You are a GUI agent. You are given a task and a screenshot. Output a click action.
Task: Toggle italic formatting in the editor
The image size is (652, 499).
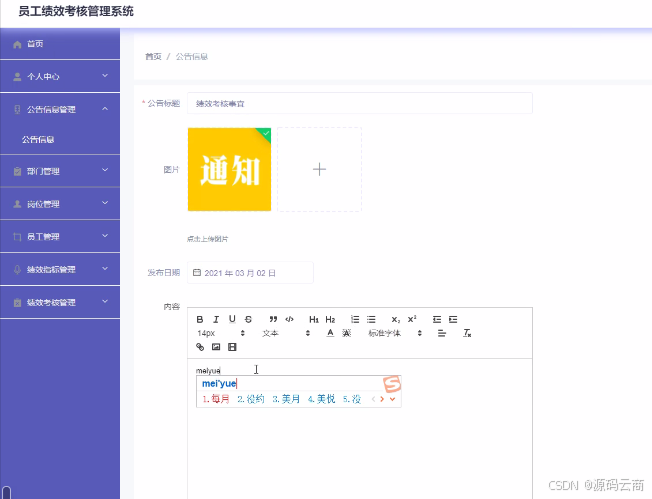point(216,319)
